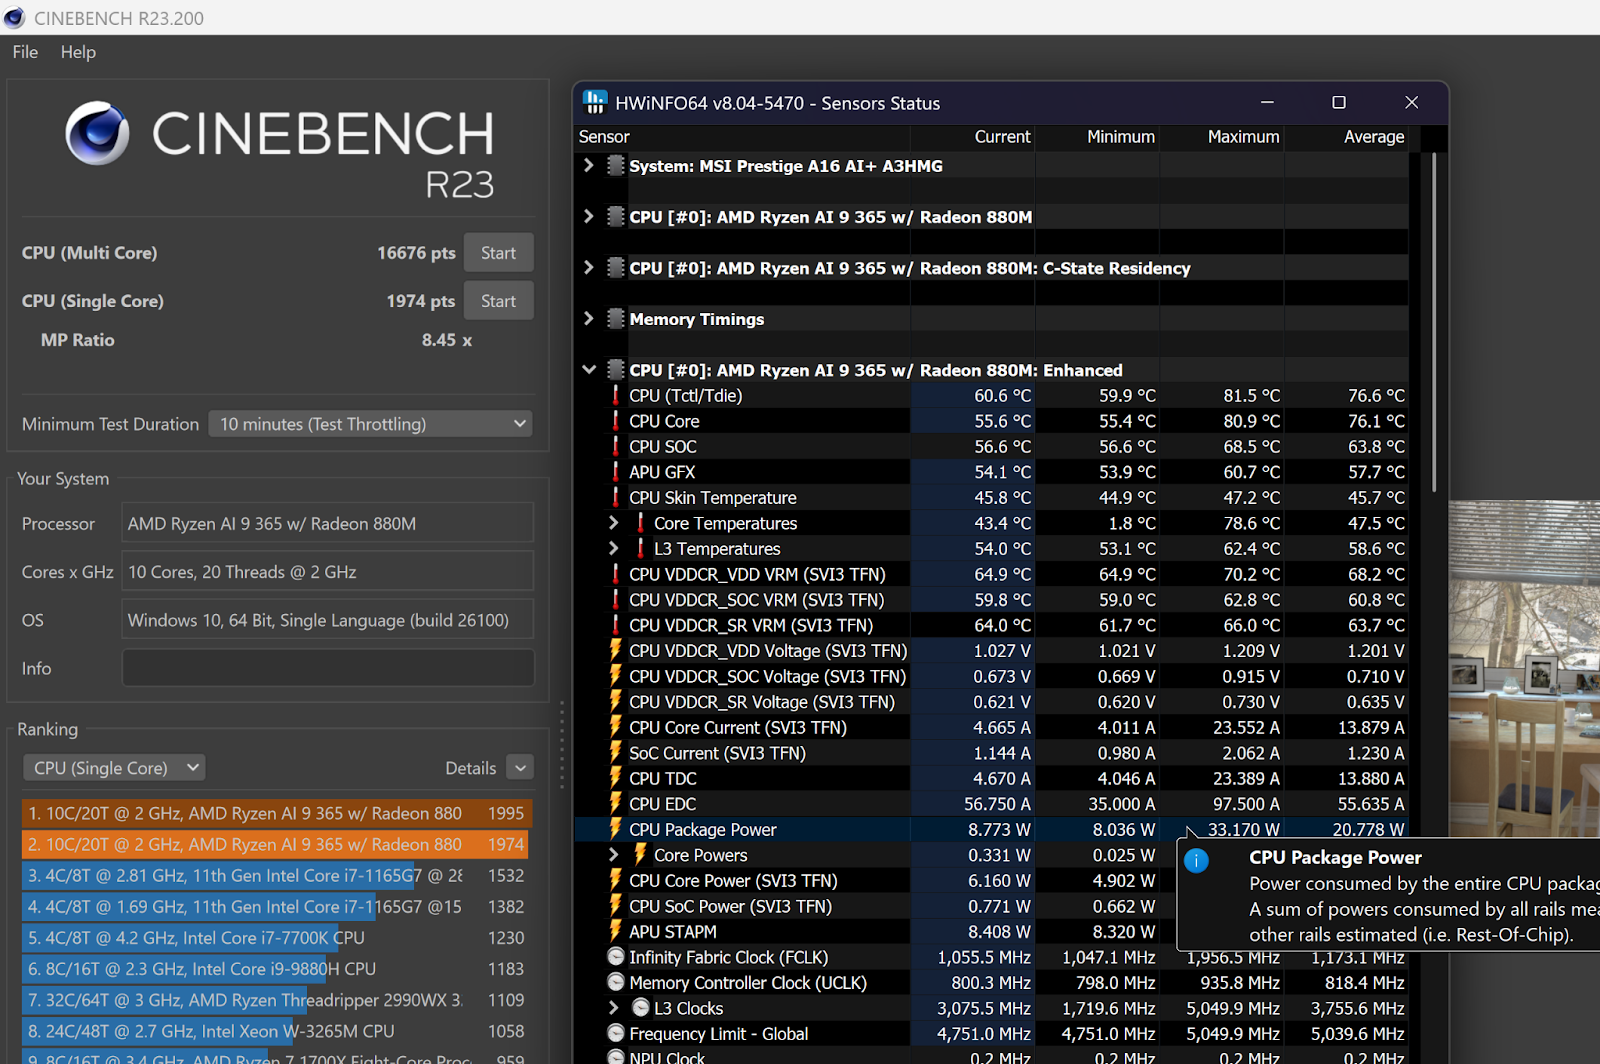Expand the L3 Clocks subgroup
This screenshot has height=1064, width=1600.
click(x=614, y=1008)
